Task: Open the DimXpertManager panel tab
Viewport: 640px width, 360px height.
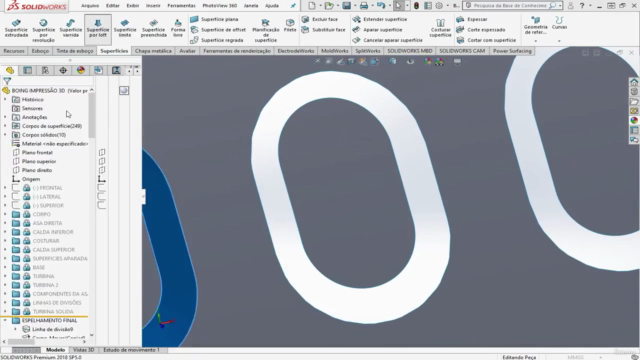Action: [63, 70]
